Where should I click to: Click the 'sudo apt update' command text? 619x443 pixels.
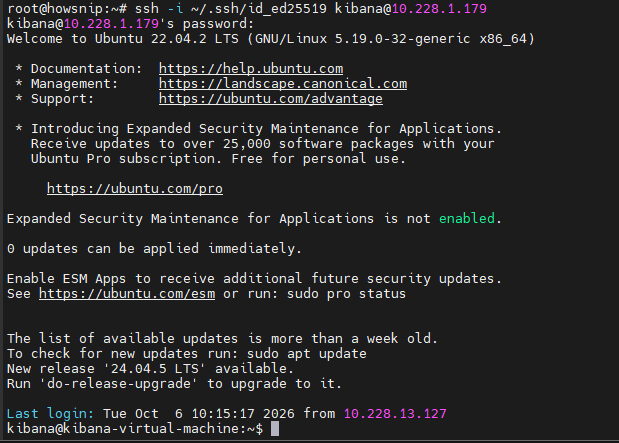[307, 354]
